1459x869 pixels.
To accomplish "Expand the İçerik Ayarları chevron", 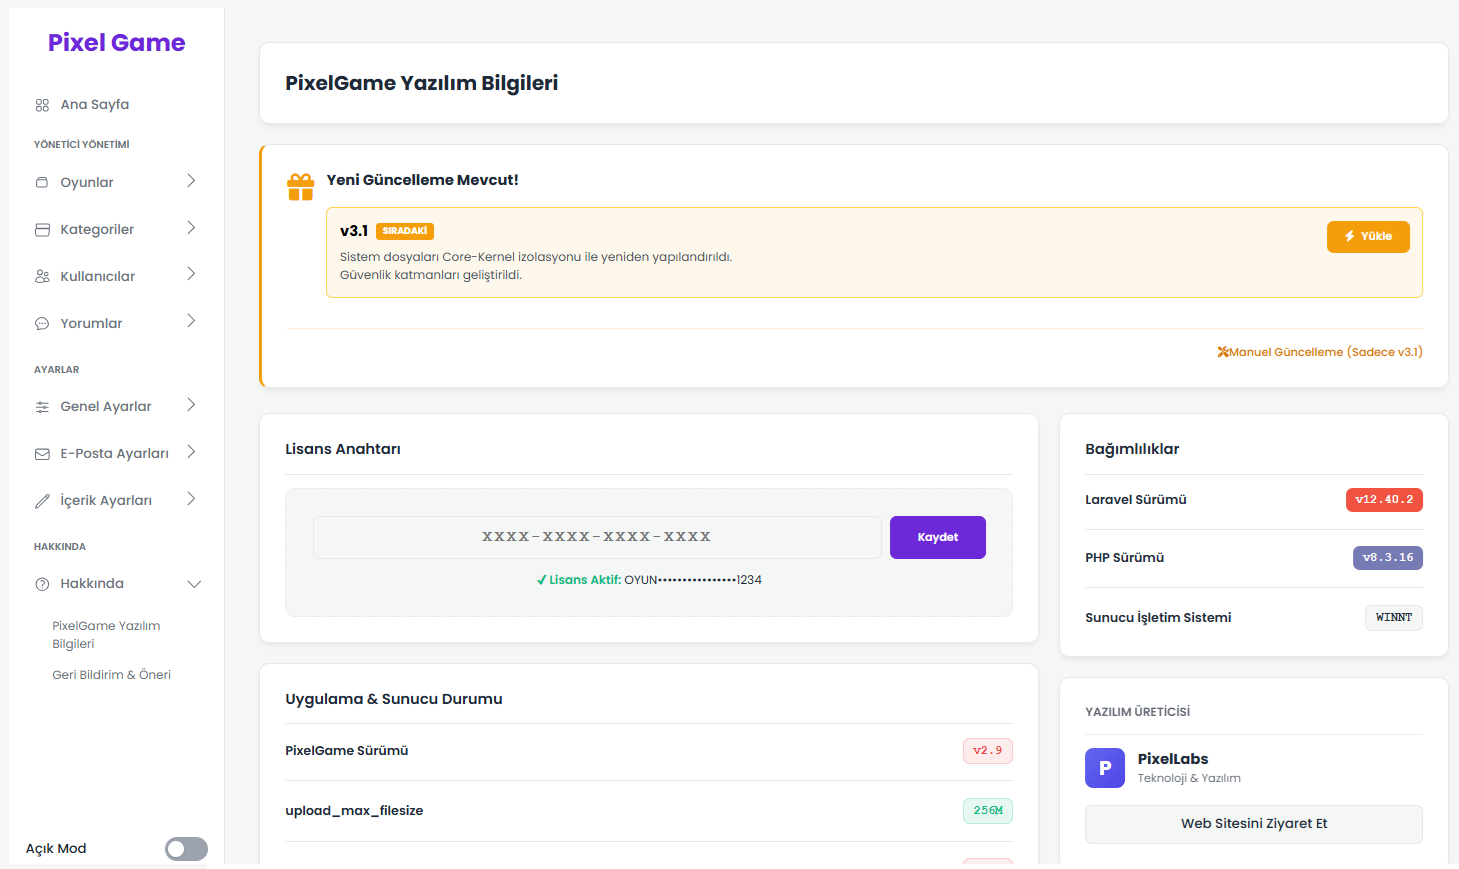I will 191,499.
